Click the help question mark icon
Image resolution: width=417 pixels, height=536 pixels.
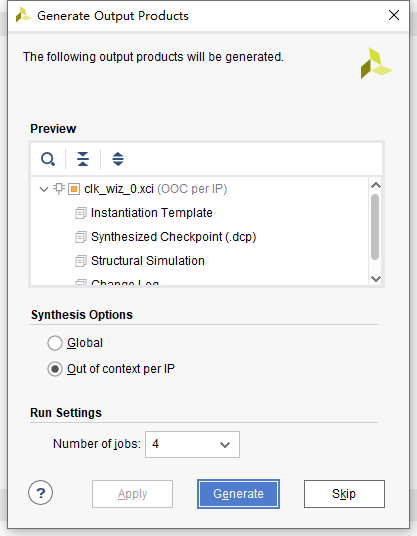(40, 493)
